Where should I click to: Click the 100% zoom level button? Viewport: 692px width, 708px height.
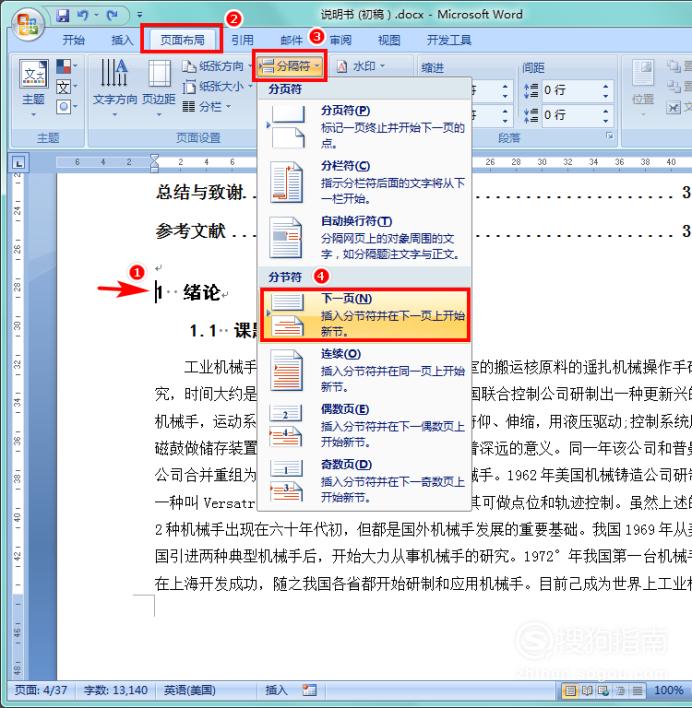coord(669,690)
